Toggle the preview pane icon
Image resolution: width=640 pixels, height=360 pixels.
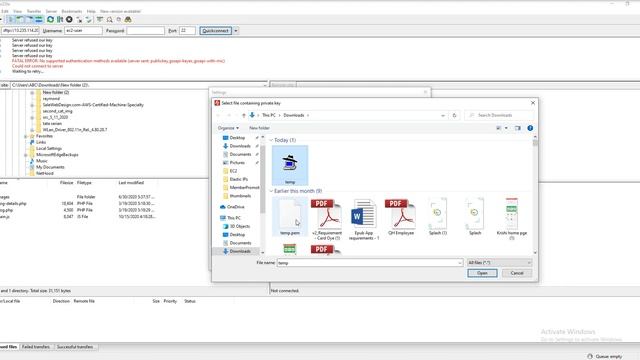(x=518, y=128)
